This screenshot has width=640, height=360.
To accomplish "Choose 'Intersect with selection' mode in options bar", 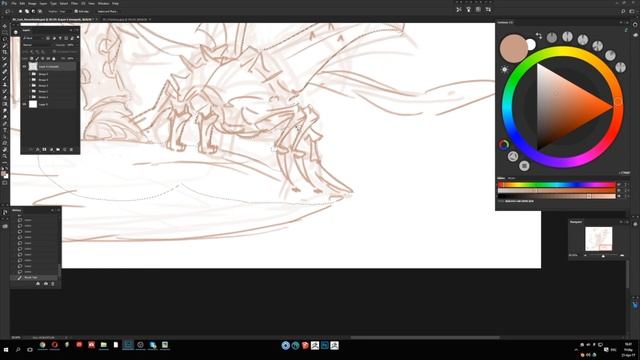I will click(40, 11).
